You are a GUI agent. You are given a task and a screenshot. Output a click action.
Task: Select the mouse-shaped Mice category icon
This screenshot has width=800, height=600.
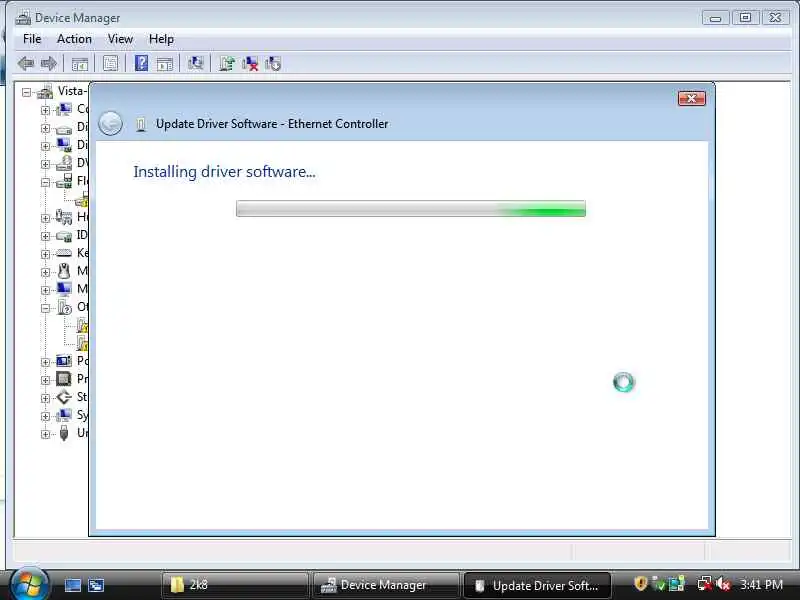[64, 271]
